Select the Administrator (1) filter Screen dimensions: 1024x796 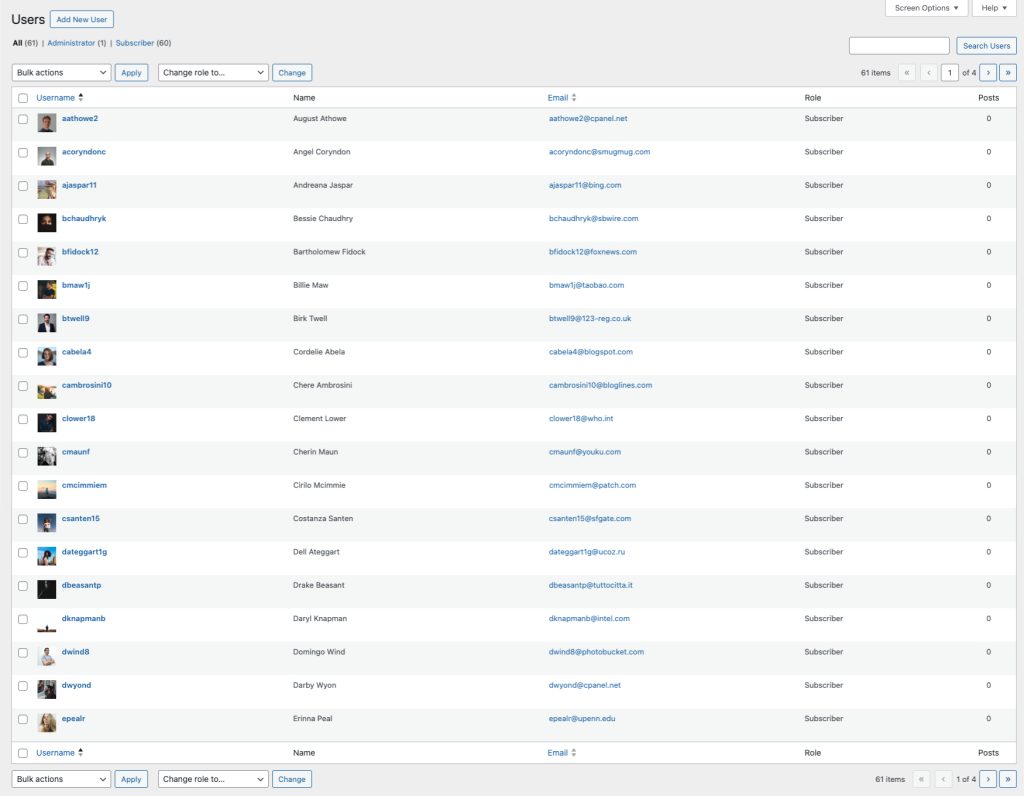[x=70, y=45]
